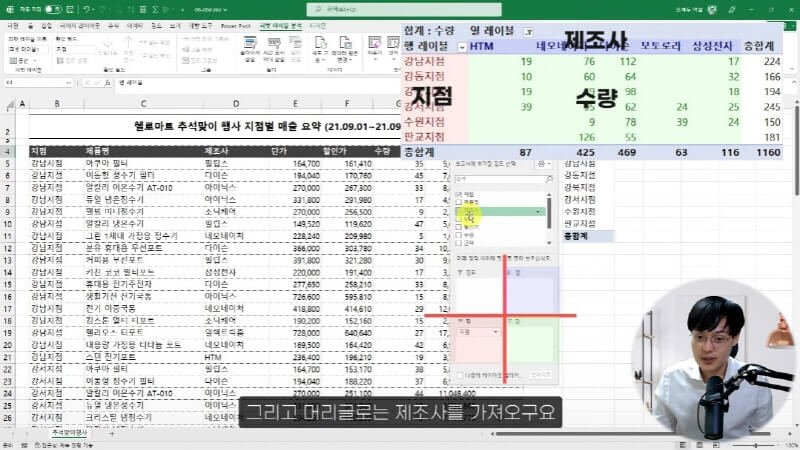Click the magnifier icon in the field list search
The height and width of the screenshot is (450, 800).
point(549,179)
